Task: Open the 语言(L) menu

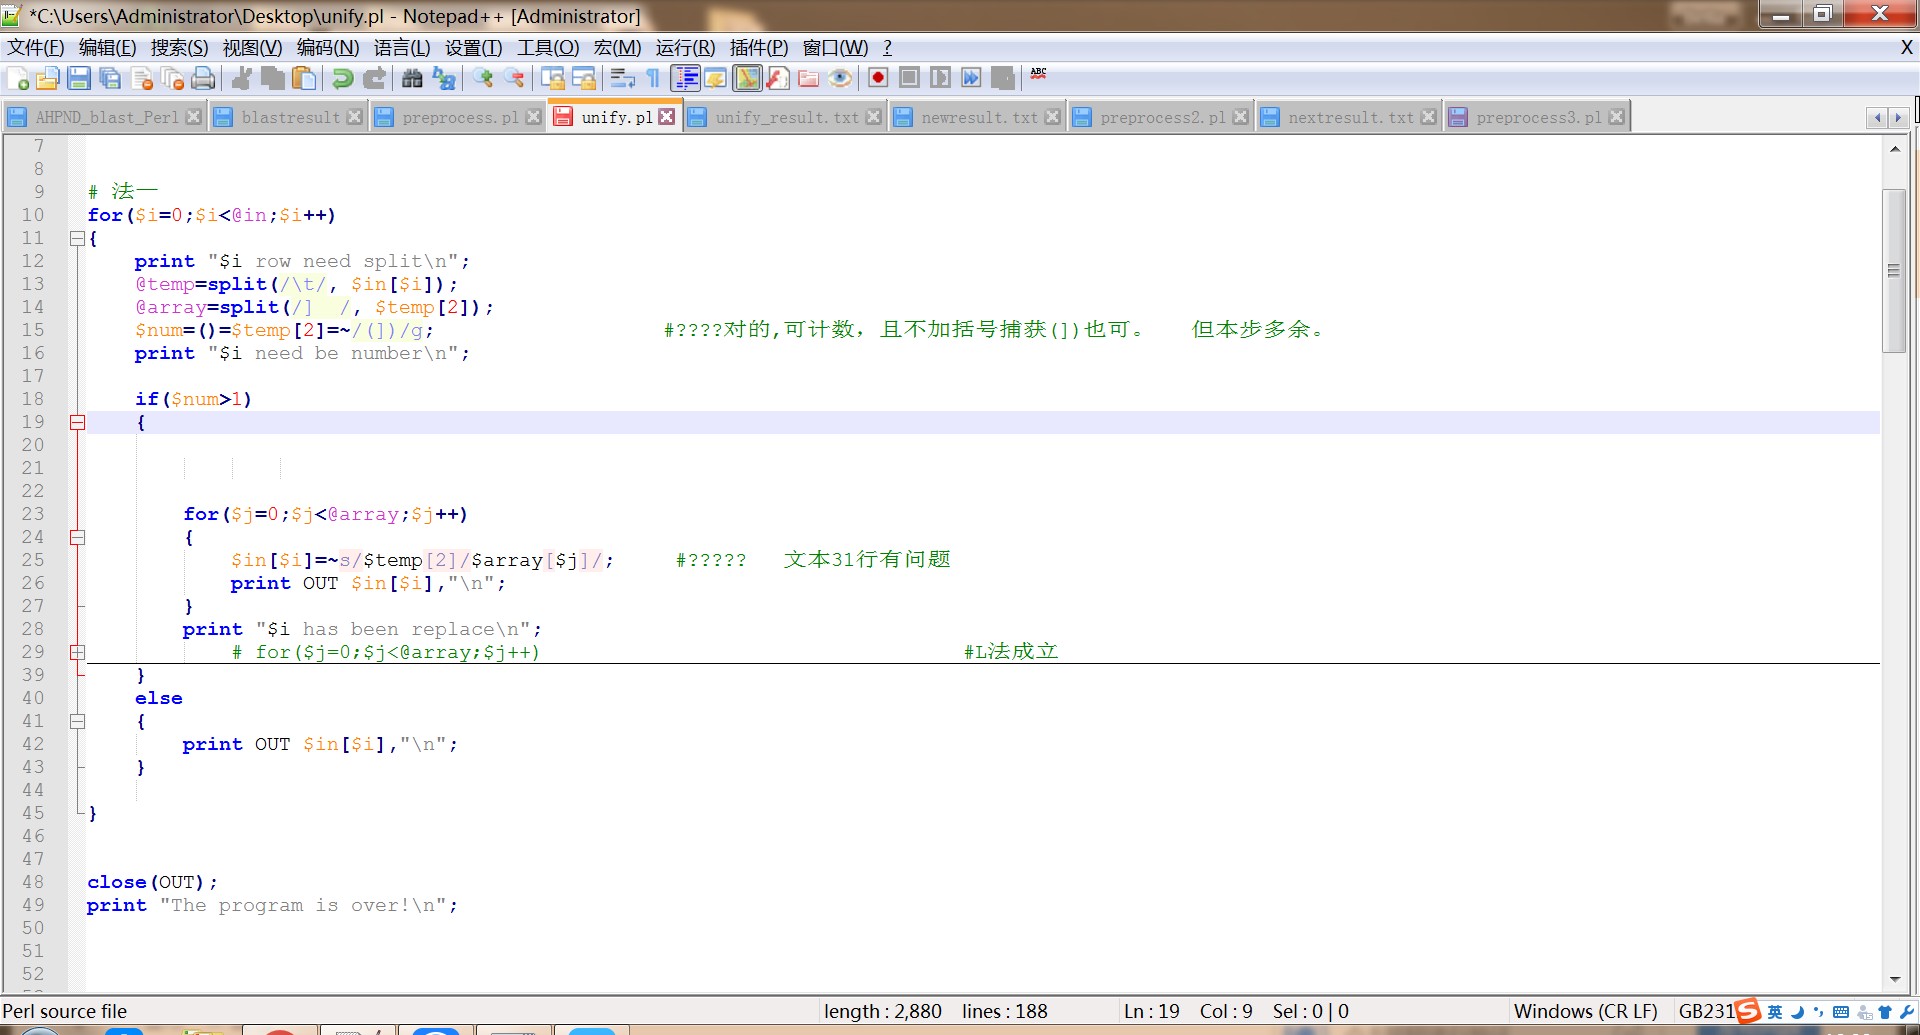Action: (401, 47)
